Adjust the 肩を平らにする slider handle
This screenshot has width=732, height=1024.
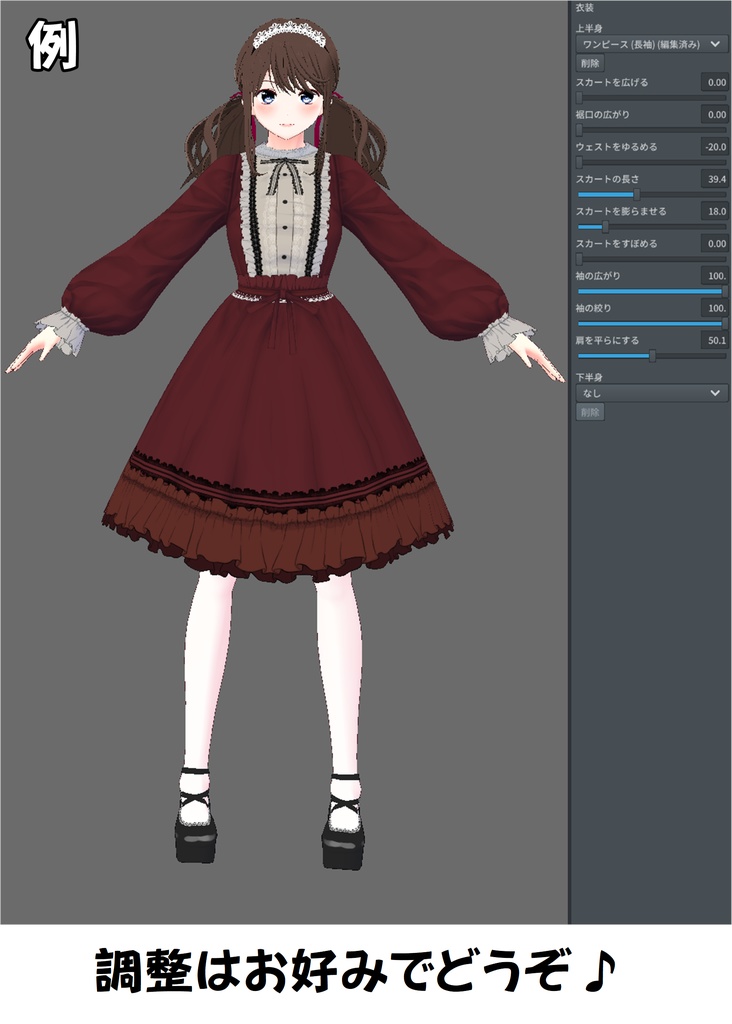tap(652, 356)
